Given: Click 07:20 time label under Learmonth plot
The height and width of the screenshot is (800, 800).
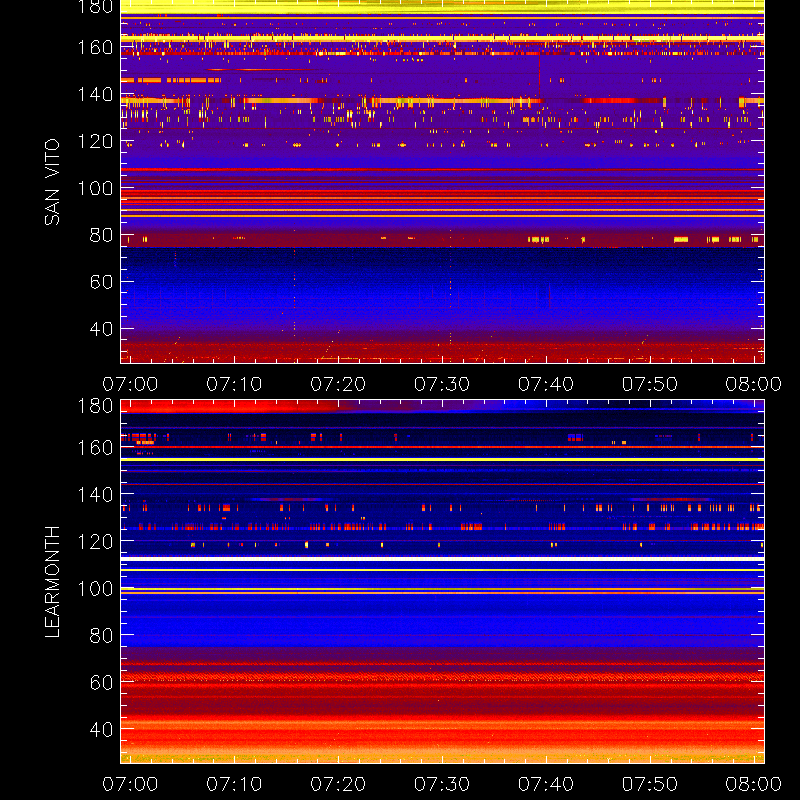Looking at the screenshot, I should pos(338,784).
